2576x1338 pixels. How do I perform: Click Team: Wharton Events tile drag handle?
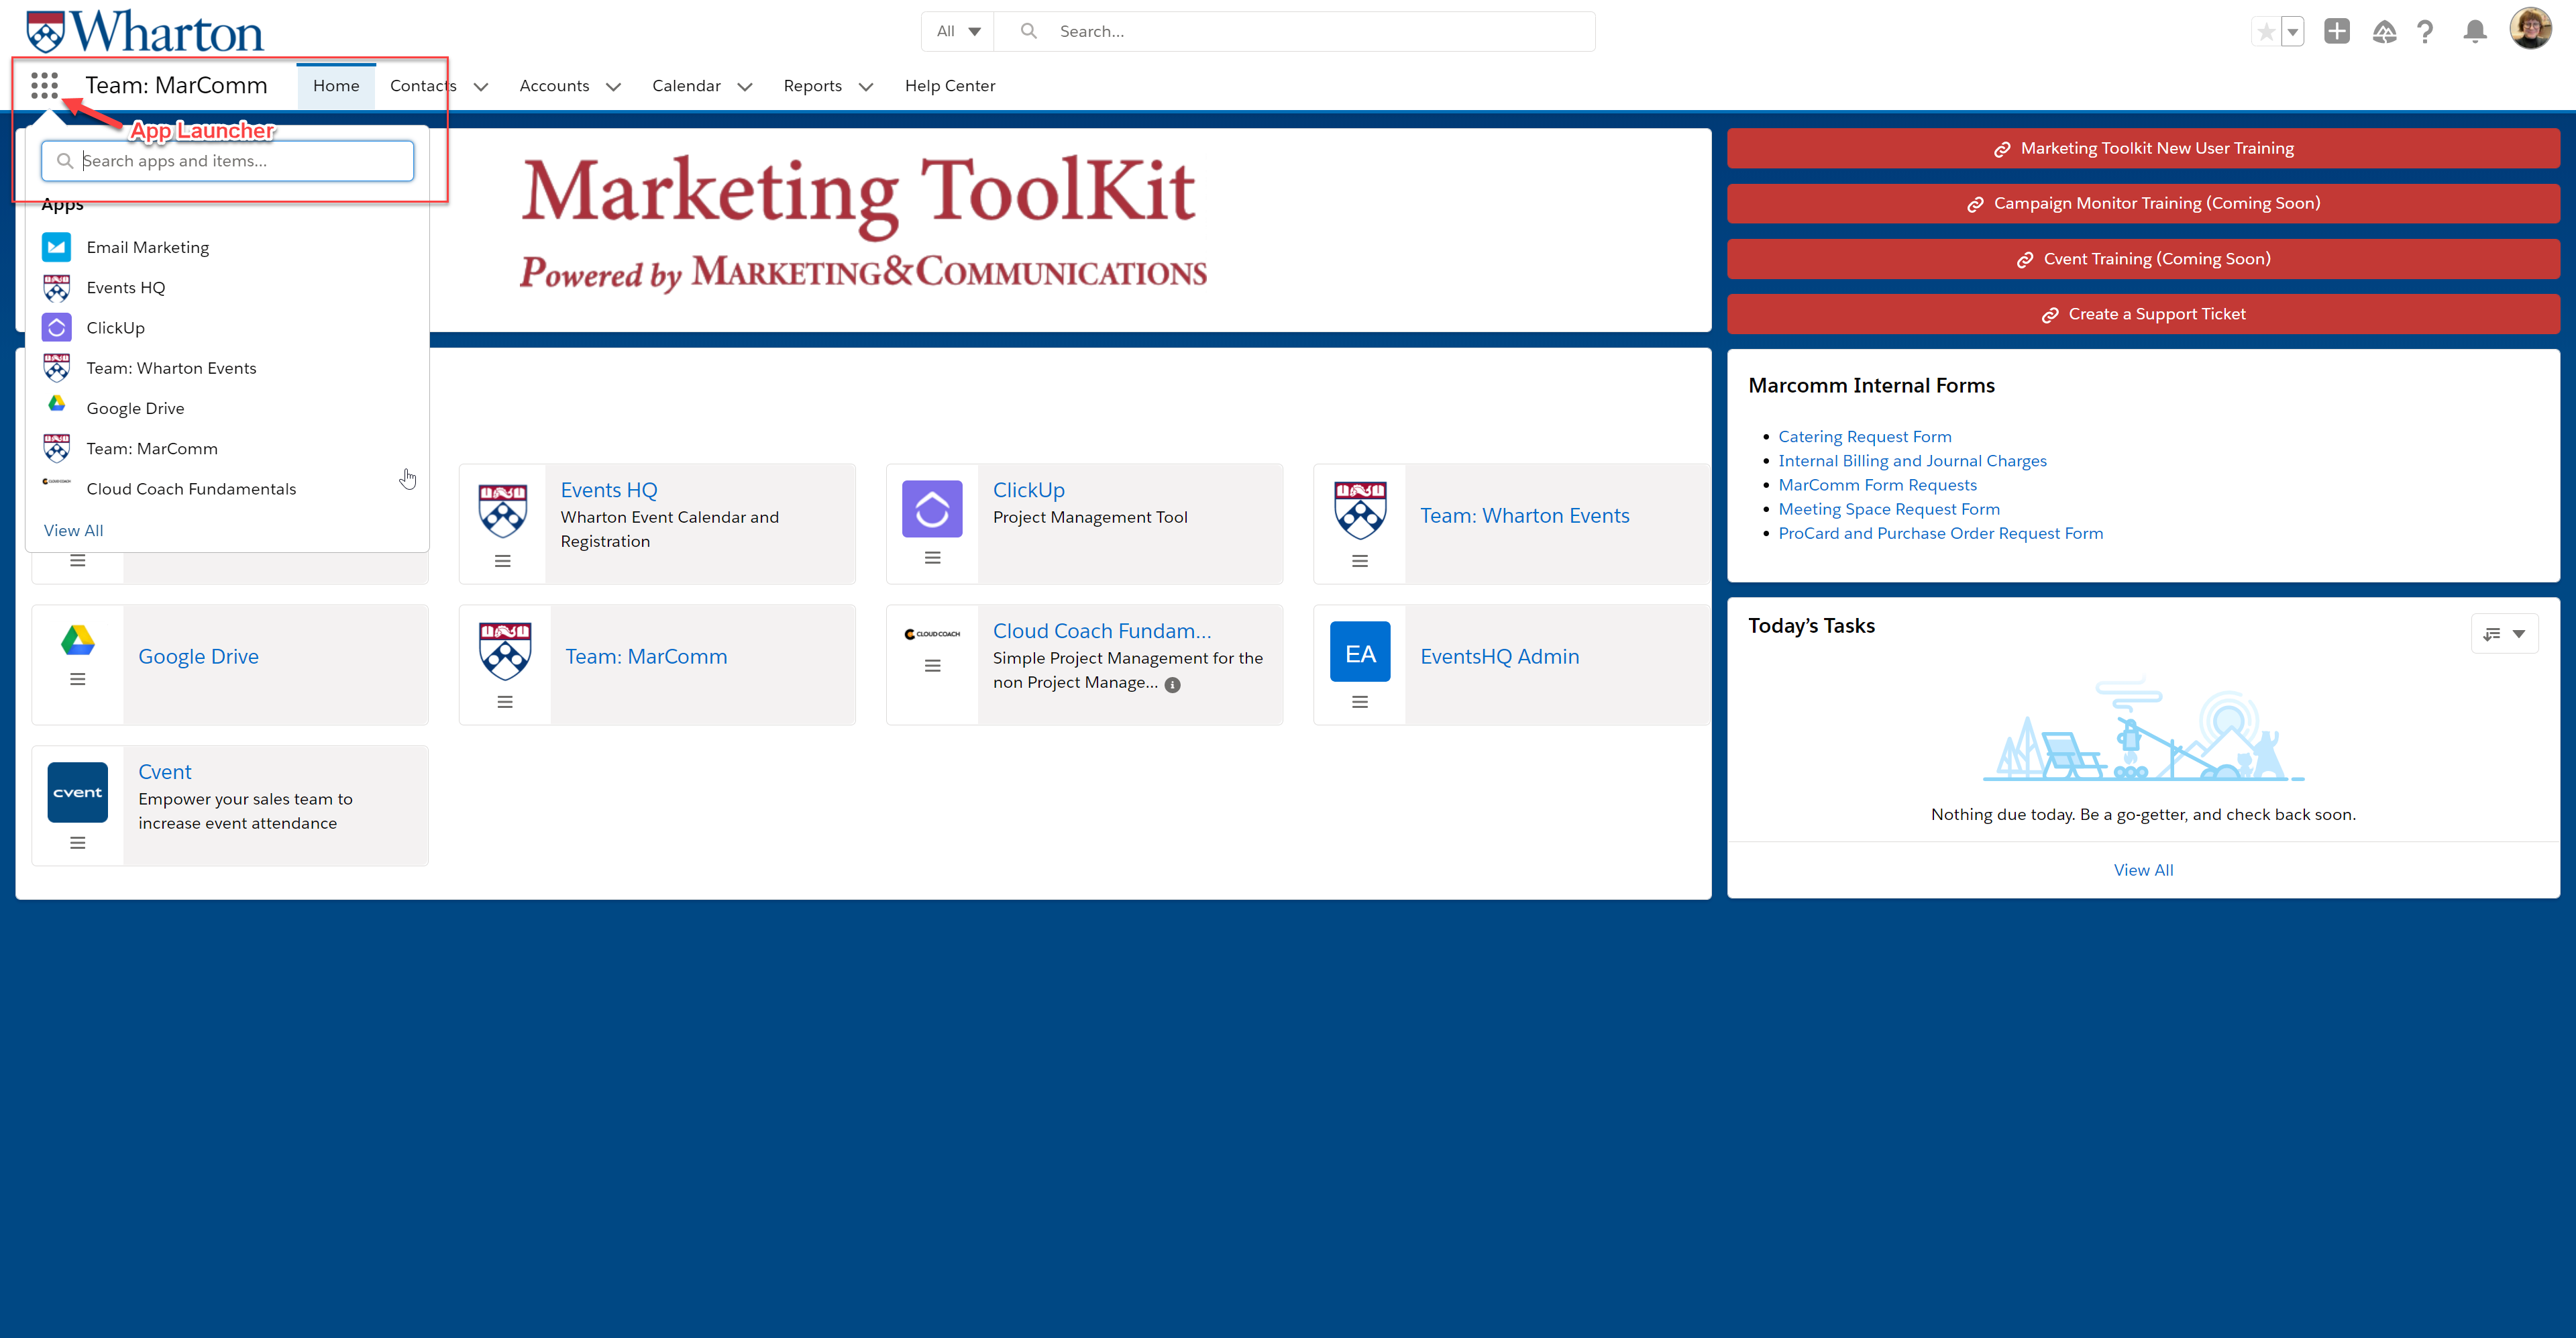[1360, 561]
